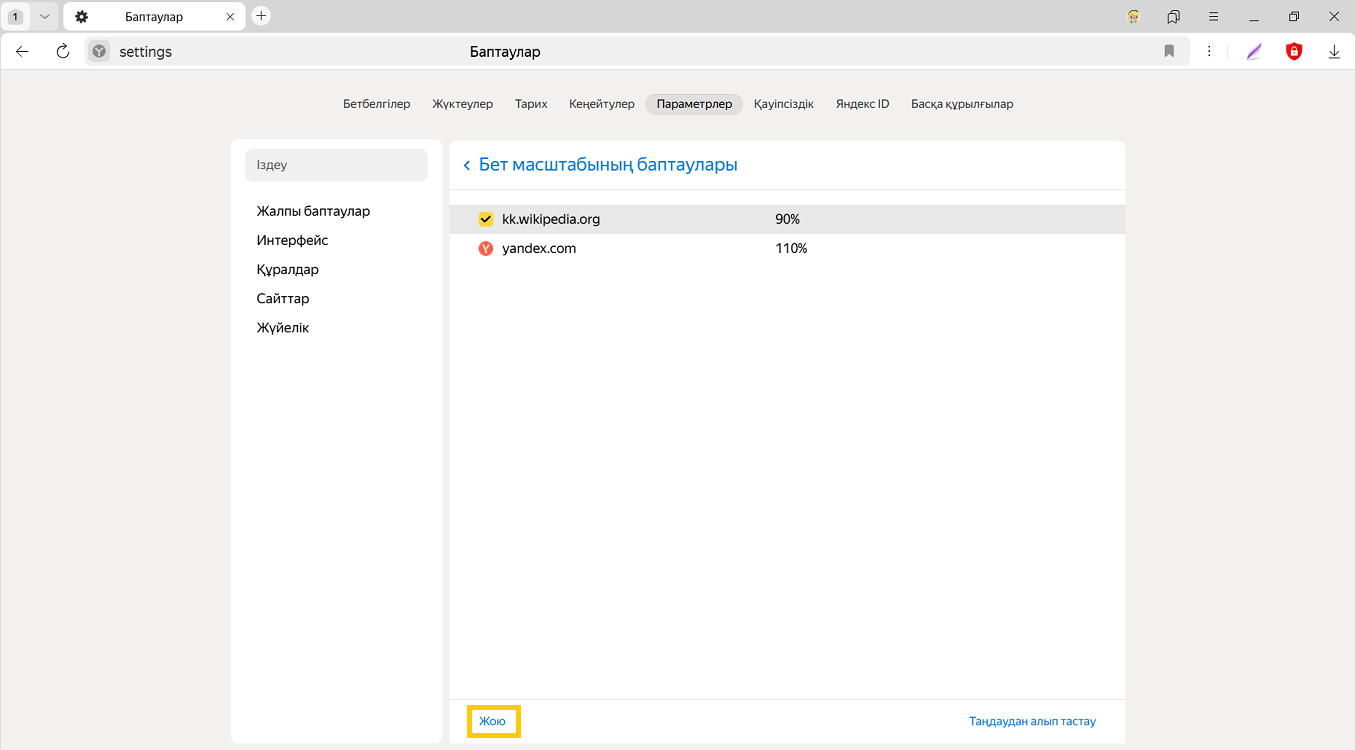Open the three-dot address bar menu
Image resolution: width=1355 pixels, height=750 pixels.
1209,52
